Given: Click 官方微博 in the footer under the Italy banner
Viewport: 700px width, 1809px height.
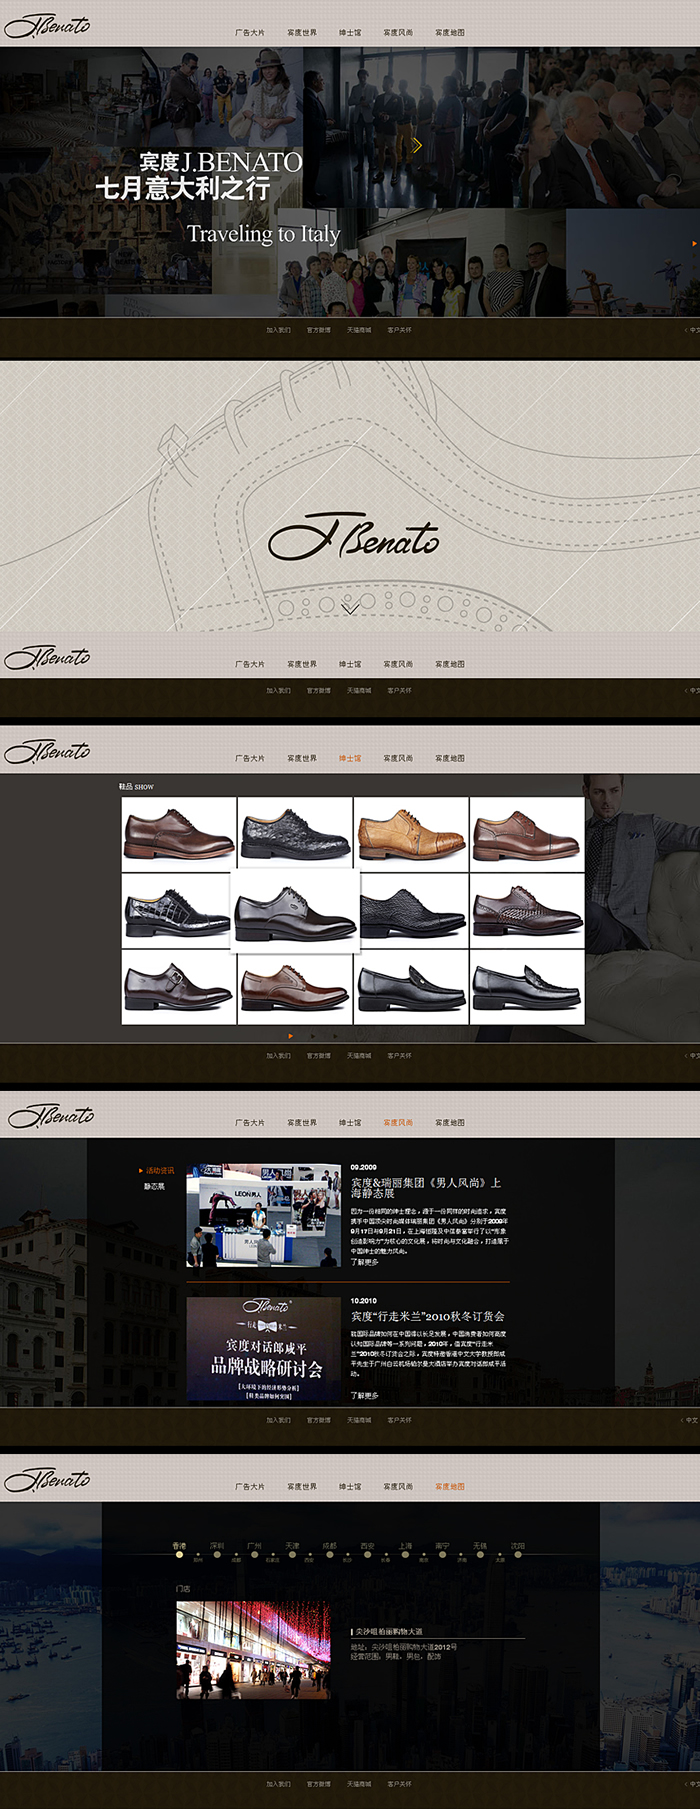Looking at the screenshot, I should coord(319,330).
